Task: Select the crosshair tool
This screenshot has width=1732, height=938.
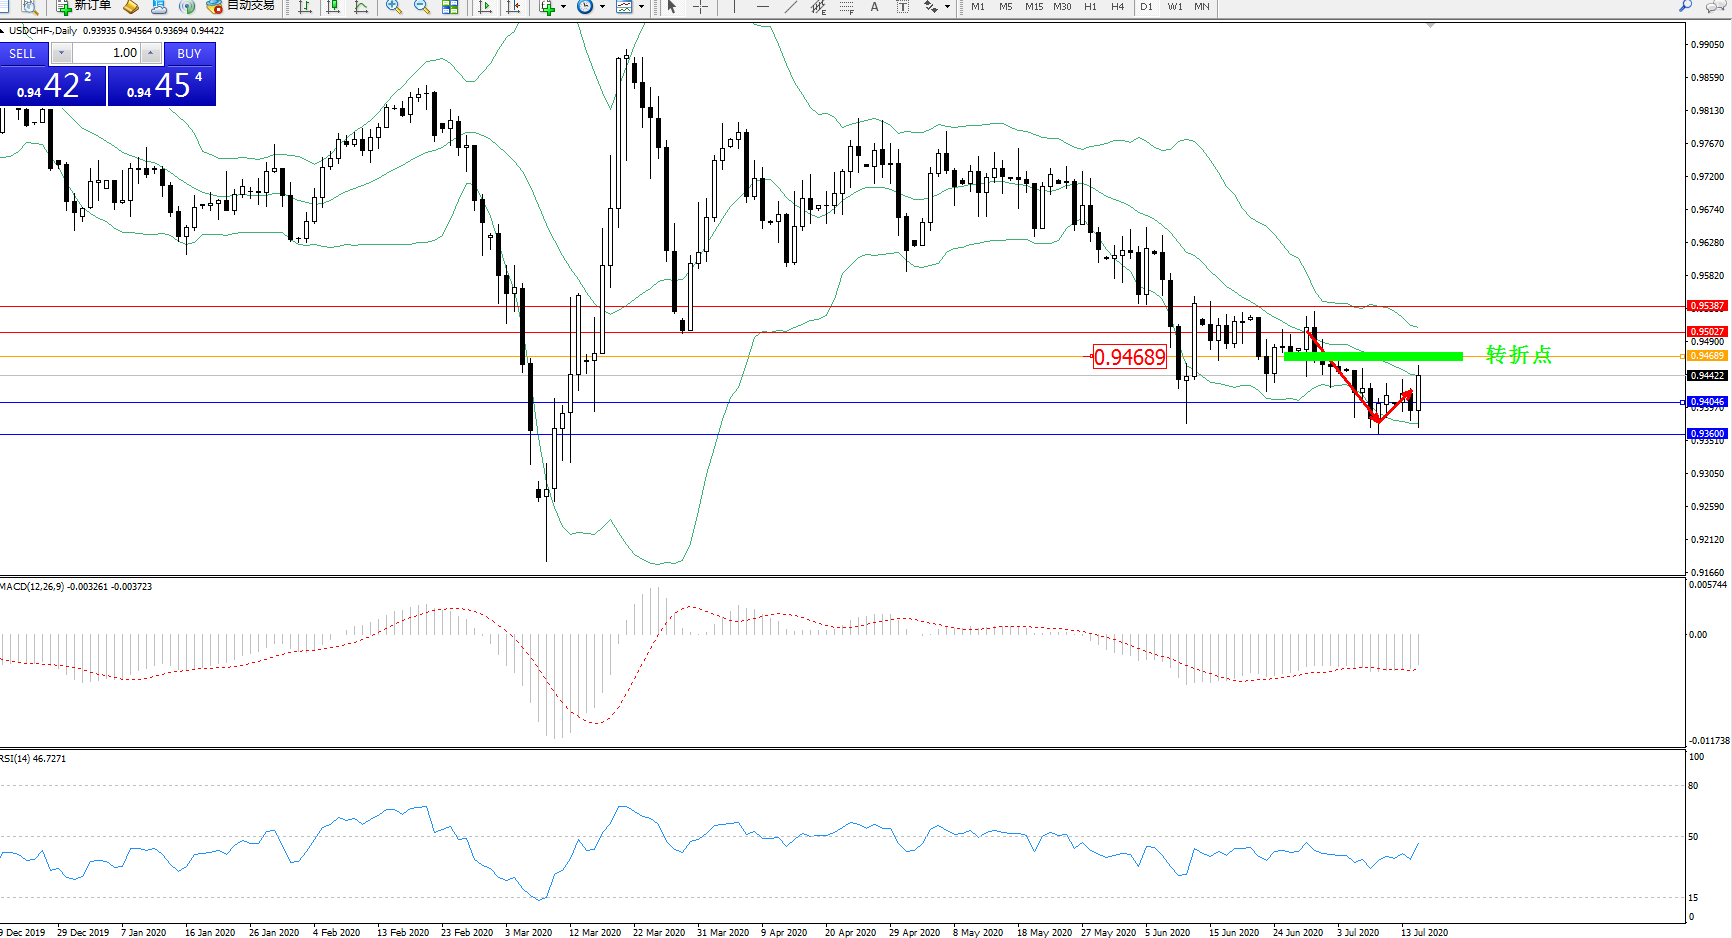Action: click(x=701, y=7)
